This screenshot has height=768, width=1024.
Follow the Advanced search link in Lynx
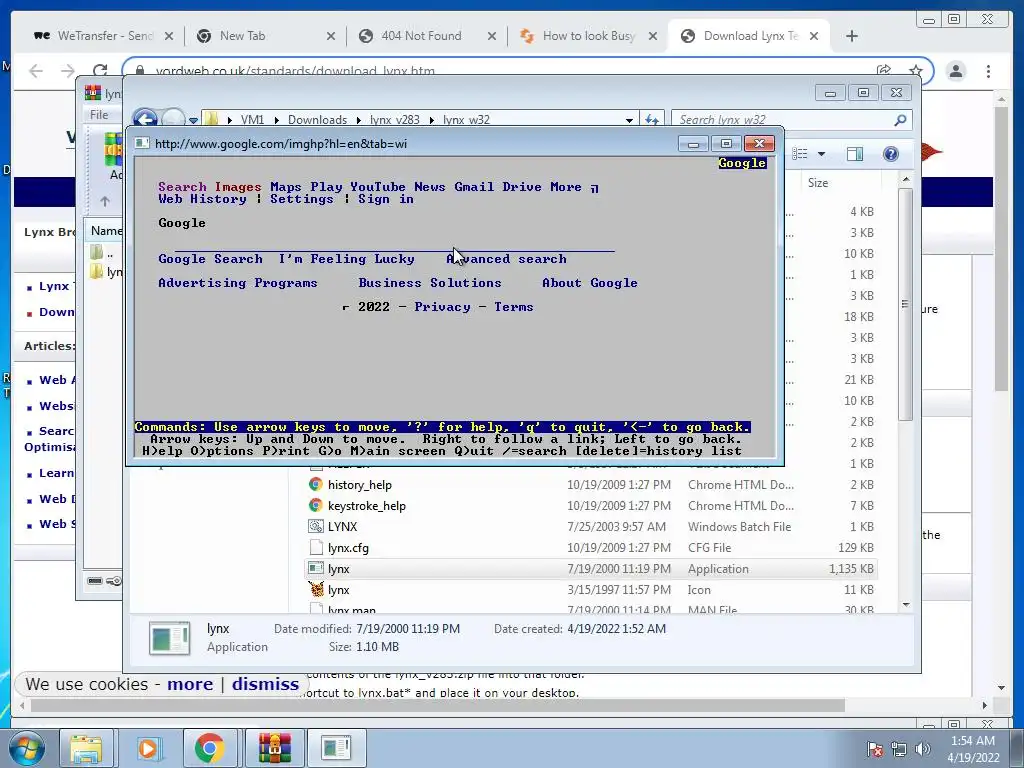[506, 259]
